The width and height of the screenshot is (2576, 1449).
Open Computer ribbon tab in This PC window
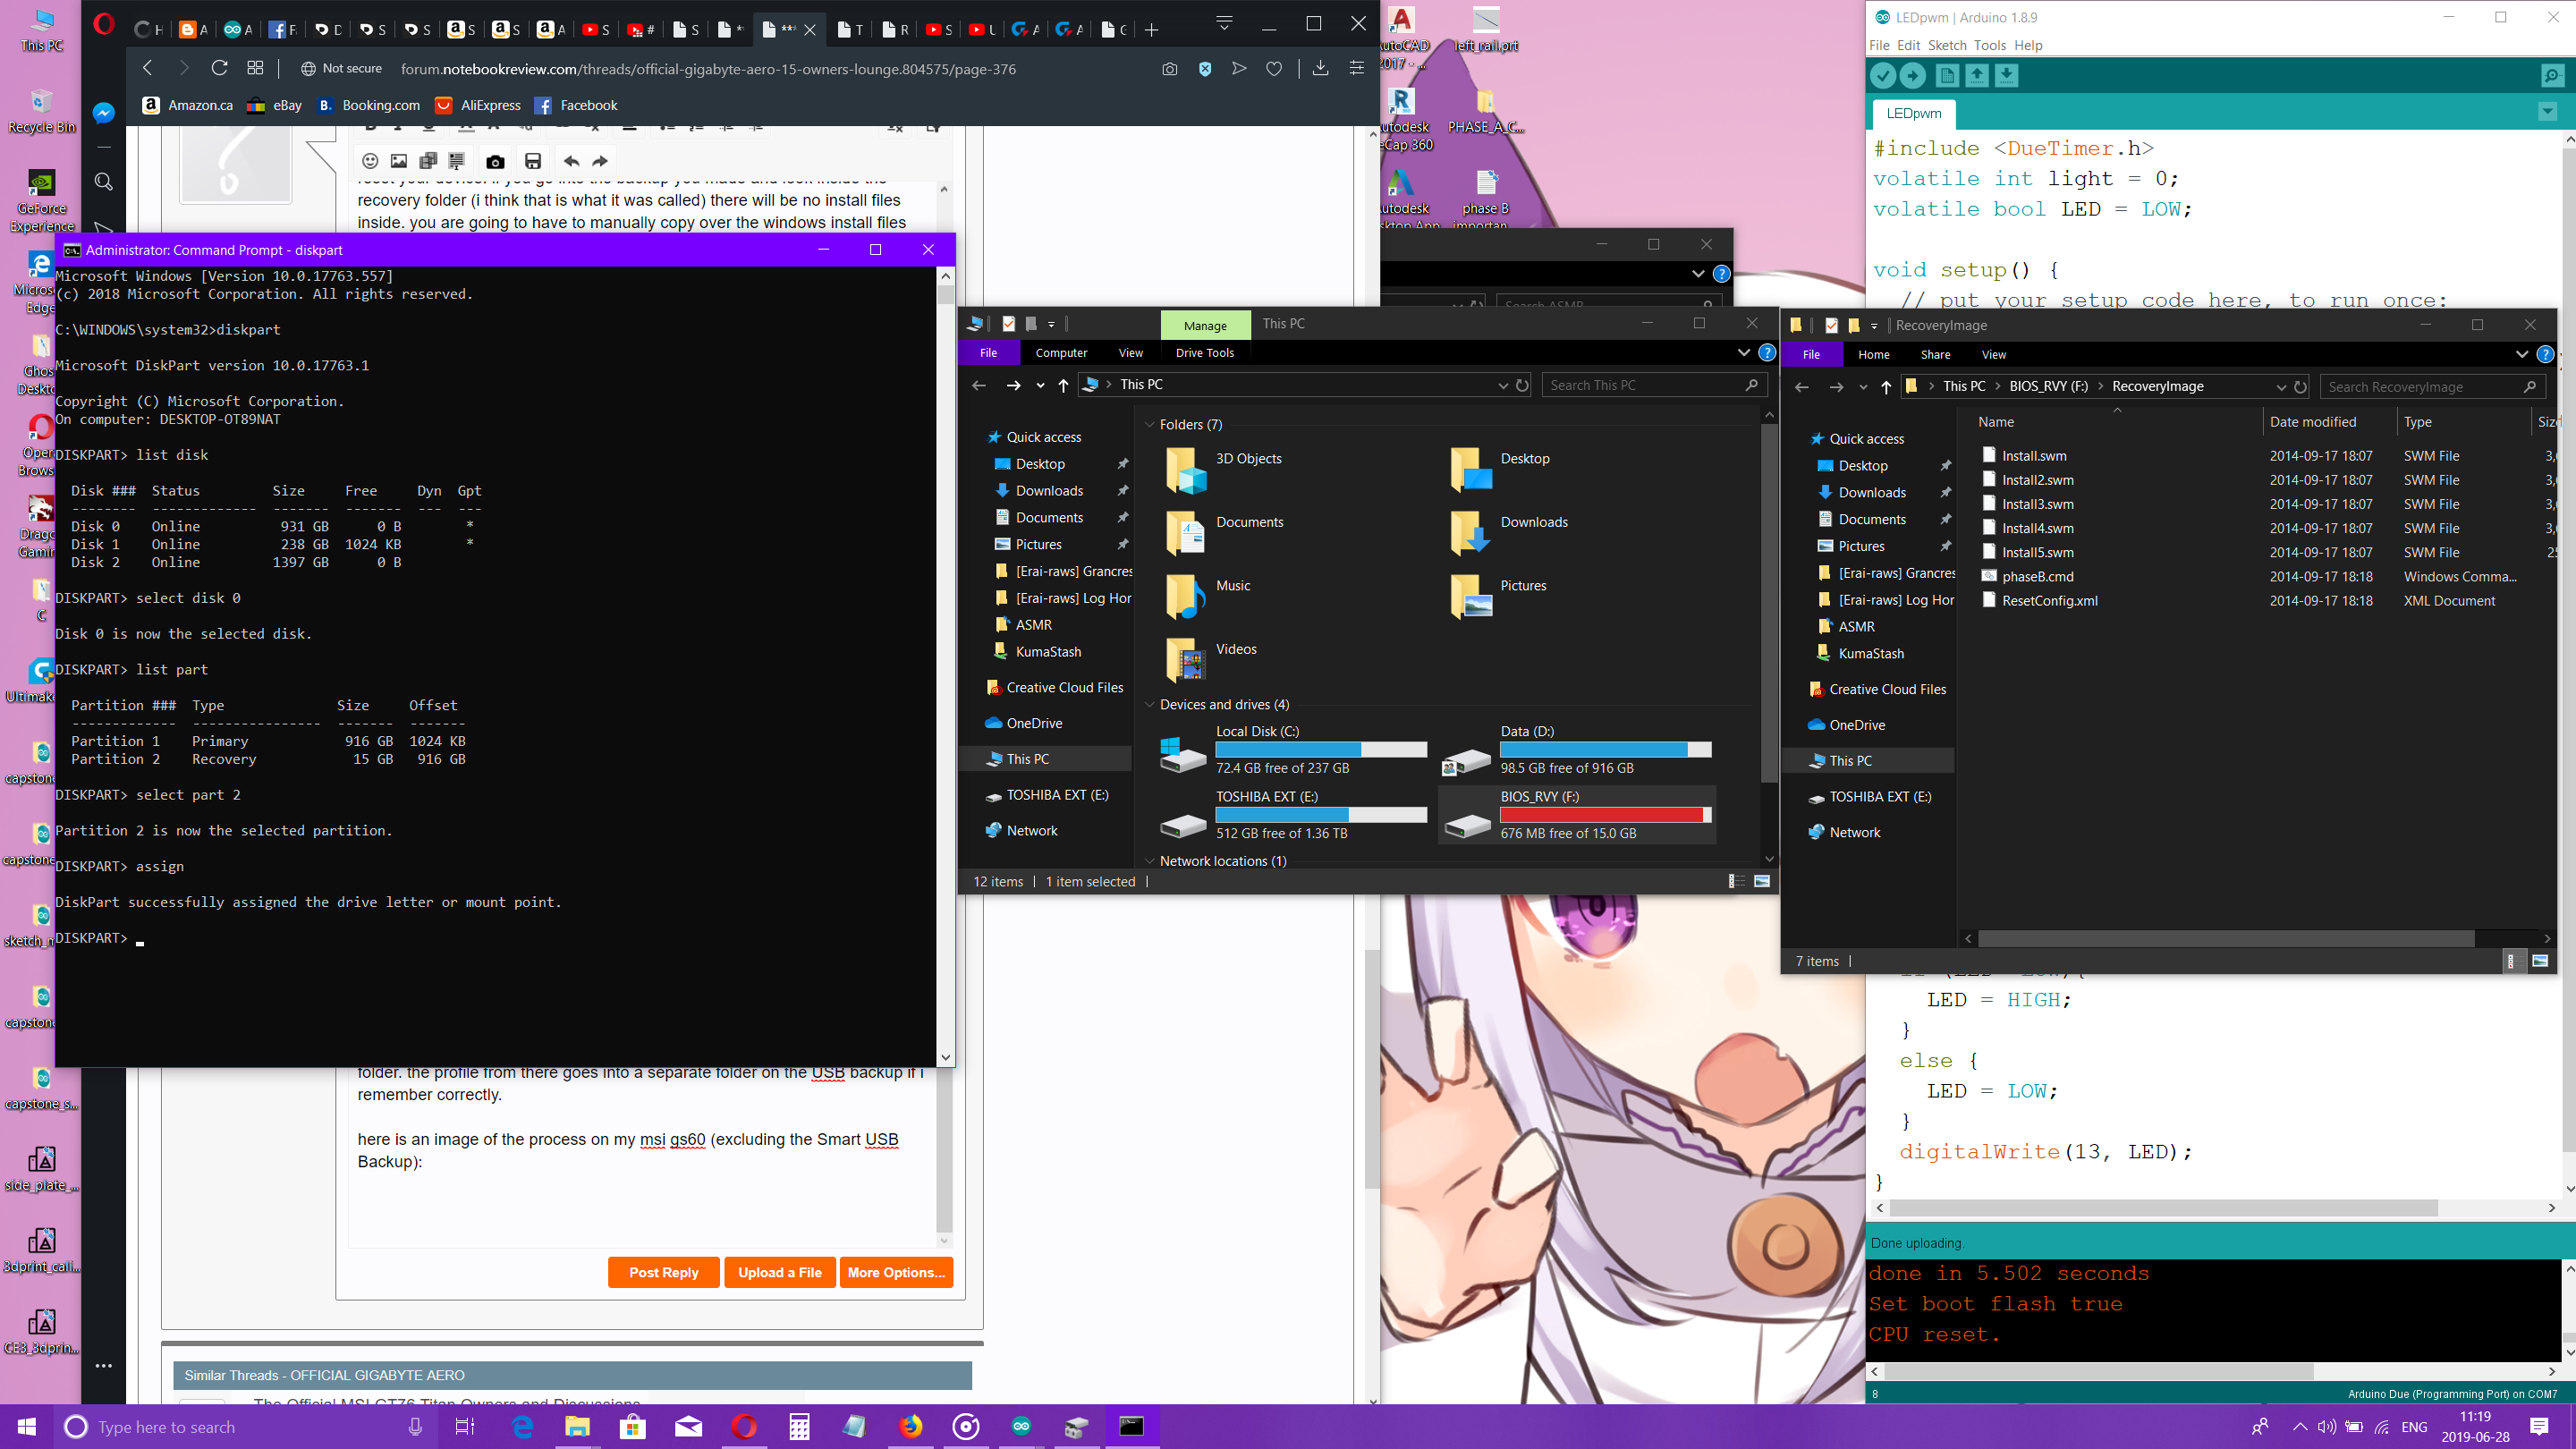click(x=1061, y=353)
